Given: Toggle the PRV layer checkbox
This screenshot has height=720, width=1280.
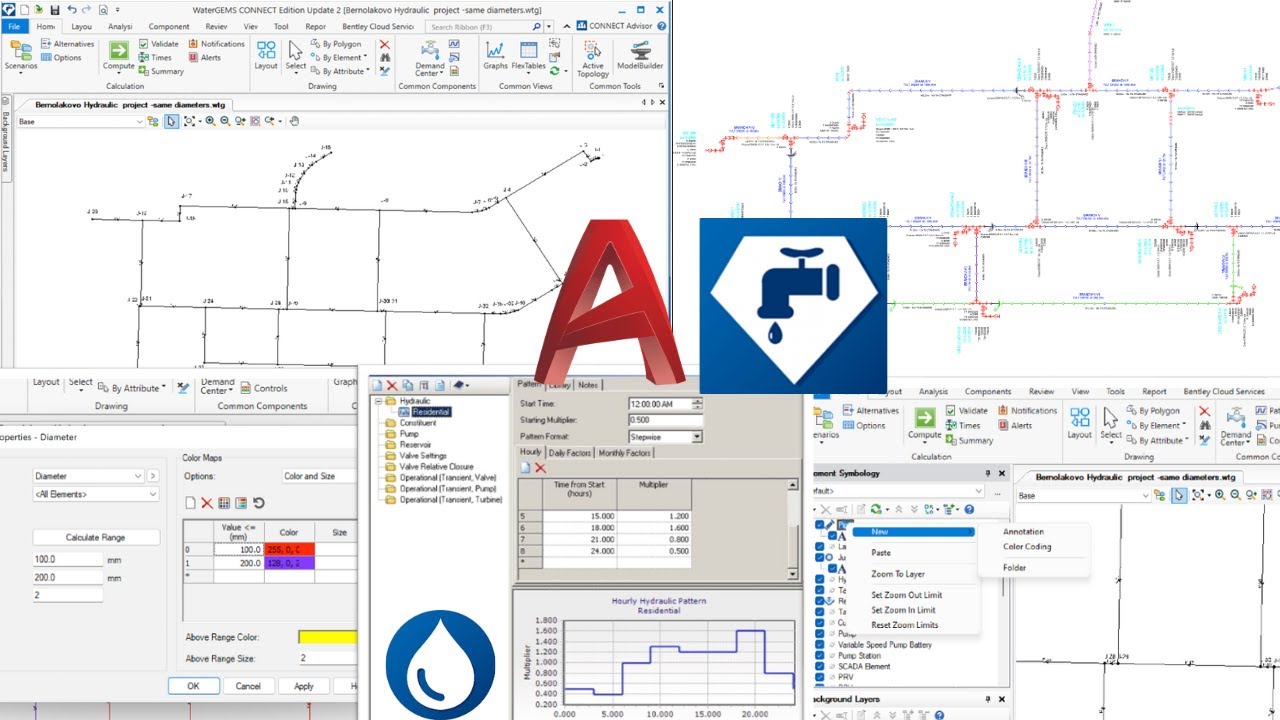Looking at the screenshot, I should tap(820, 676).
